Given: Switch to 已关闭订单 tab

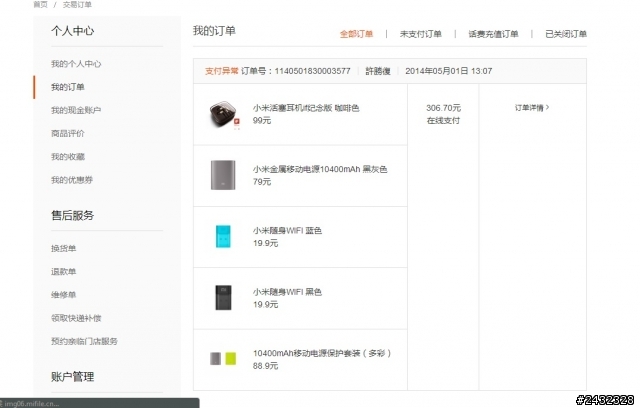Looking at the screenshot, I should click(x=566, y=34).
